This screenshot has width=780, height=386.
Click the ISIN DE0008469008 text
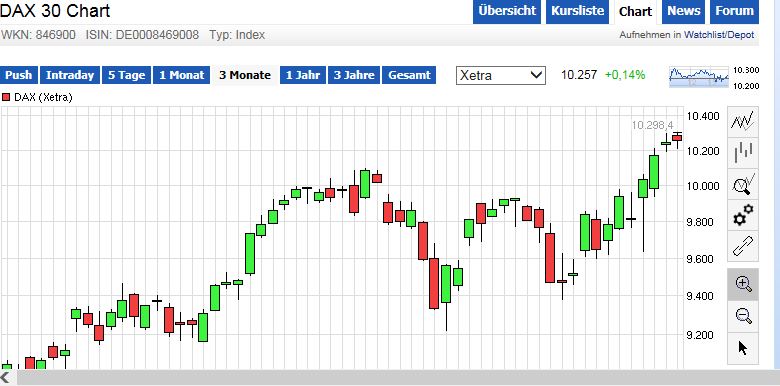(142, 35)
